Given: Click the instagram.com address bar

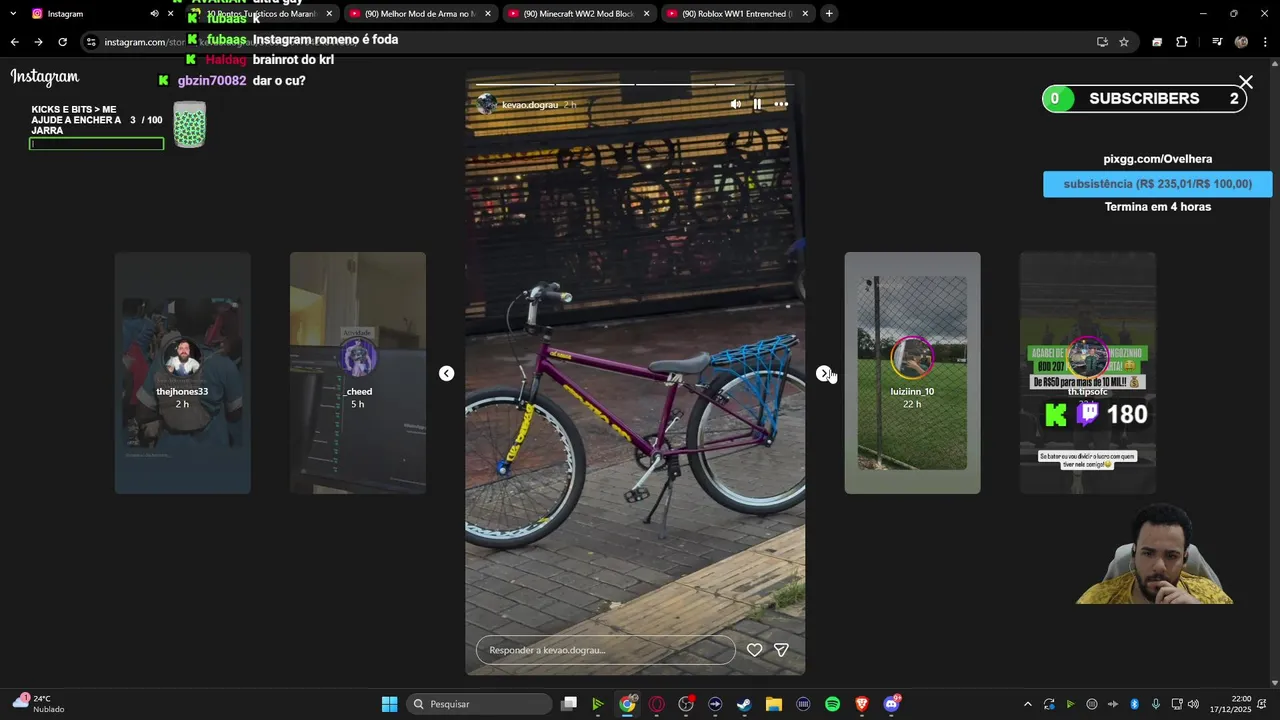Looking at the screenshot, I should [590, 42].
